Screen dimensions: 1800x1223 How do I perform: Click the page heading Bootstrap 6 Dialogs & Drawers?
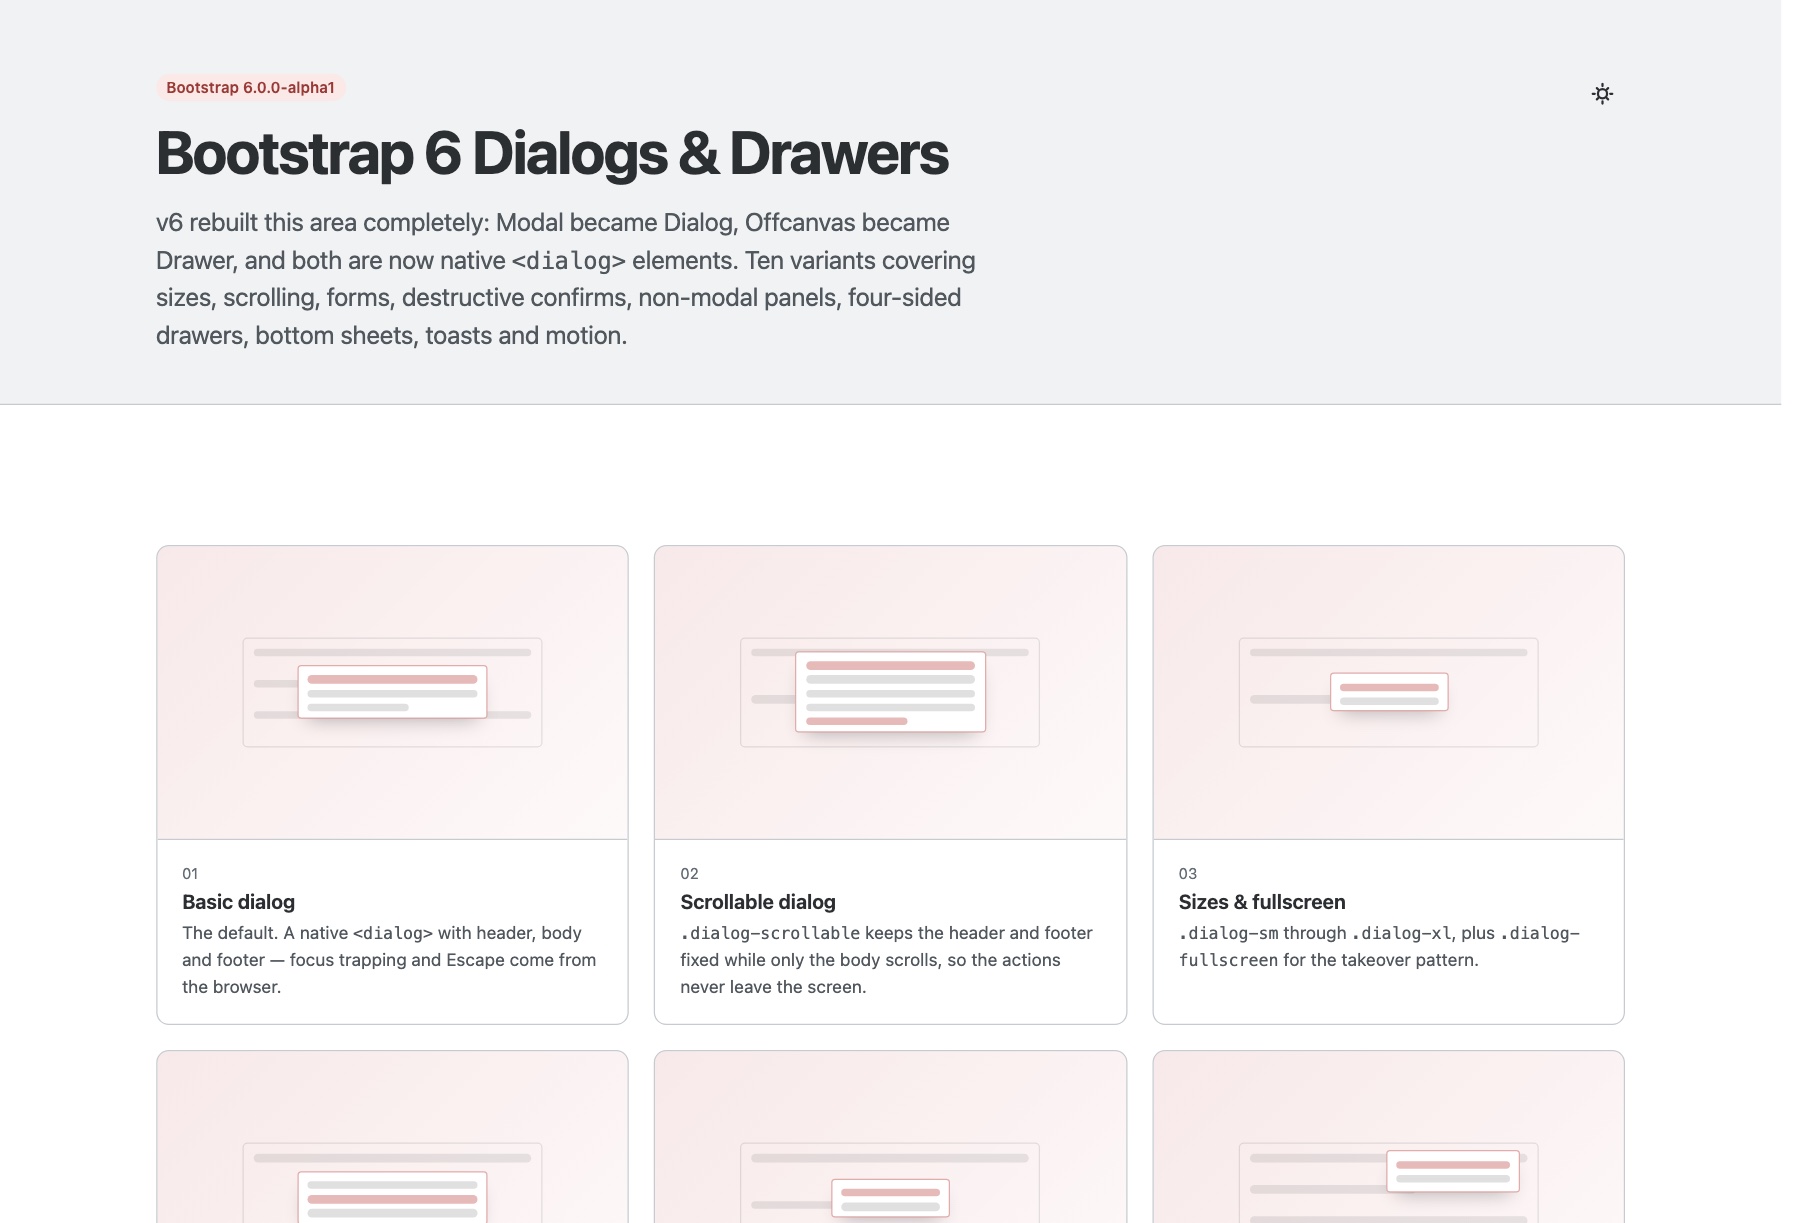(552, 154)
